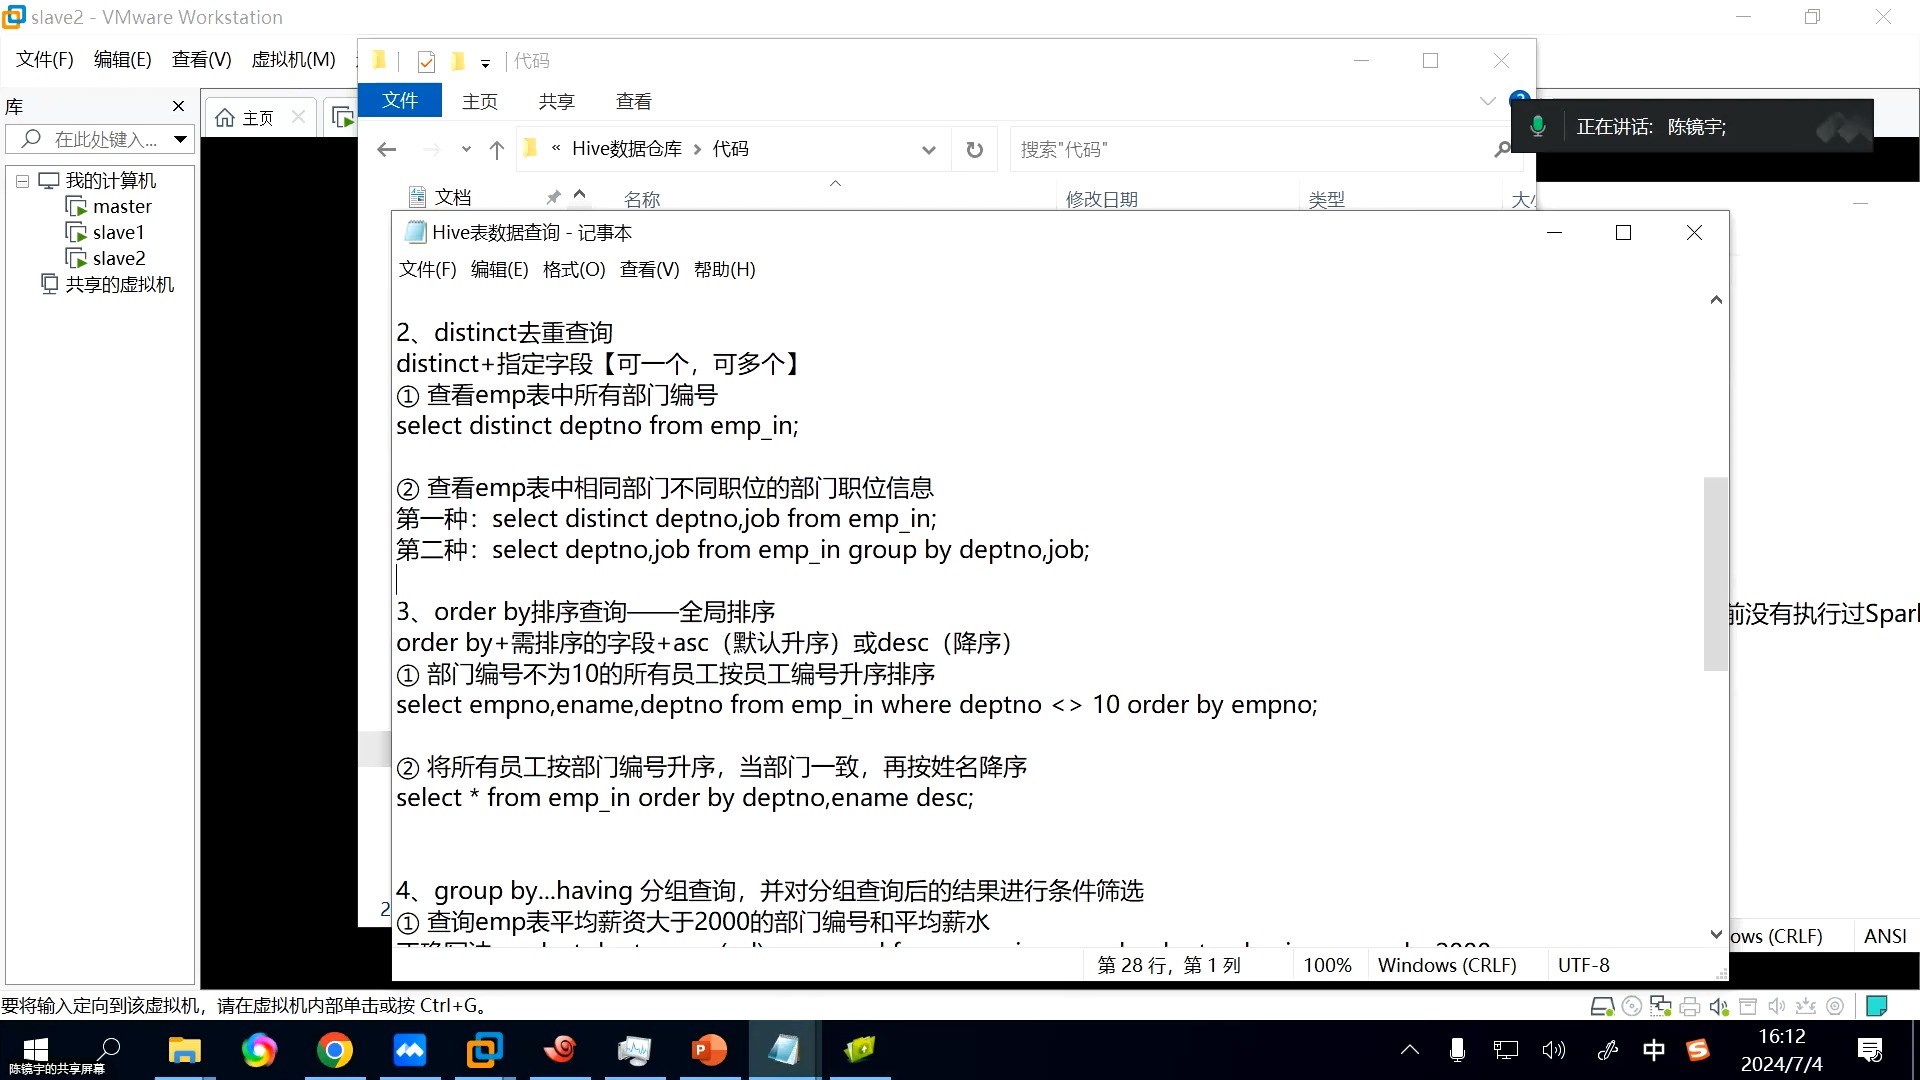
Task: Select slave1 virtual machine in library
Action: click(118, 233)
